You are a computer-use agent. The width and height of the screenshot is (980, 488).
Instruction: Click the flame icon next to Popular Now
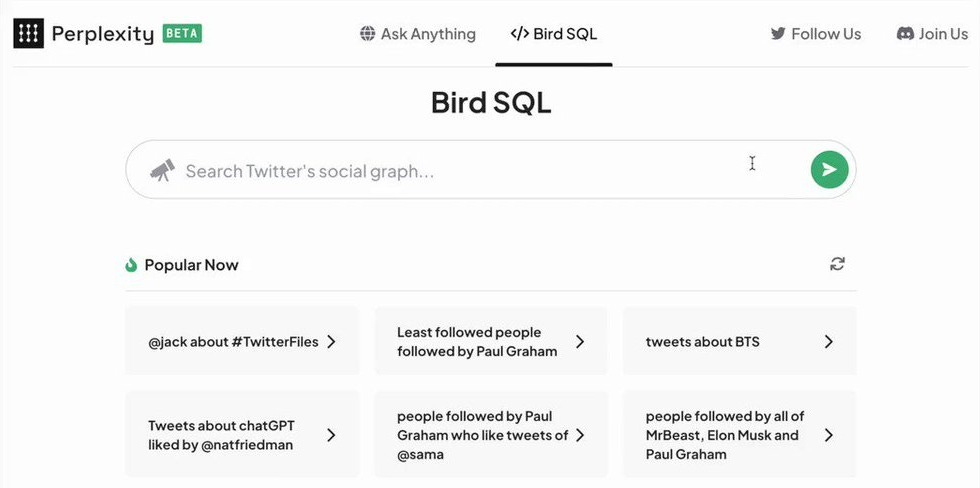131,265
